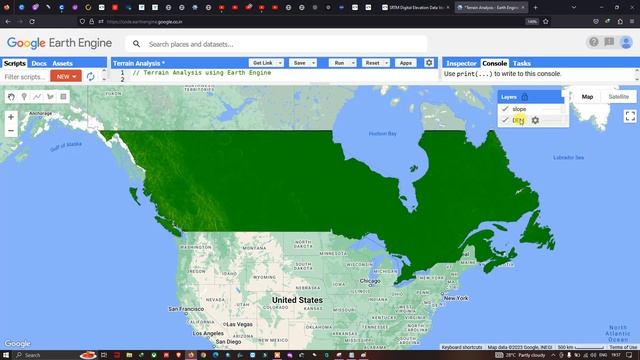The width and height of the screenshot is (640, 360).
Task: Toggle visibility of slope layer
Action: (505, 109)
